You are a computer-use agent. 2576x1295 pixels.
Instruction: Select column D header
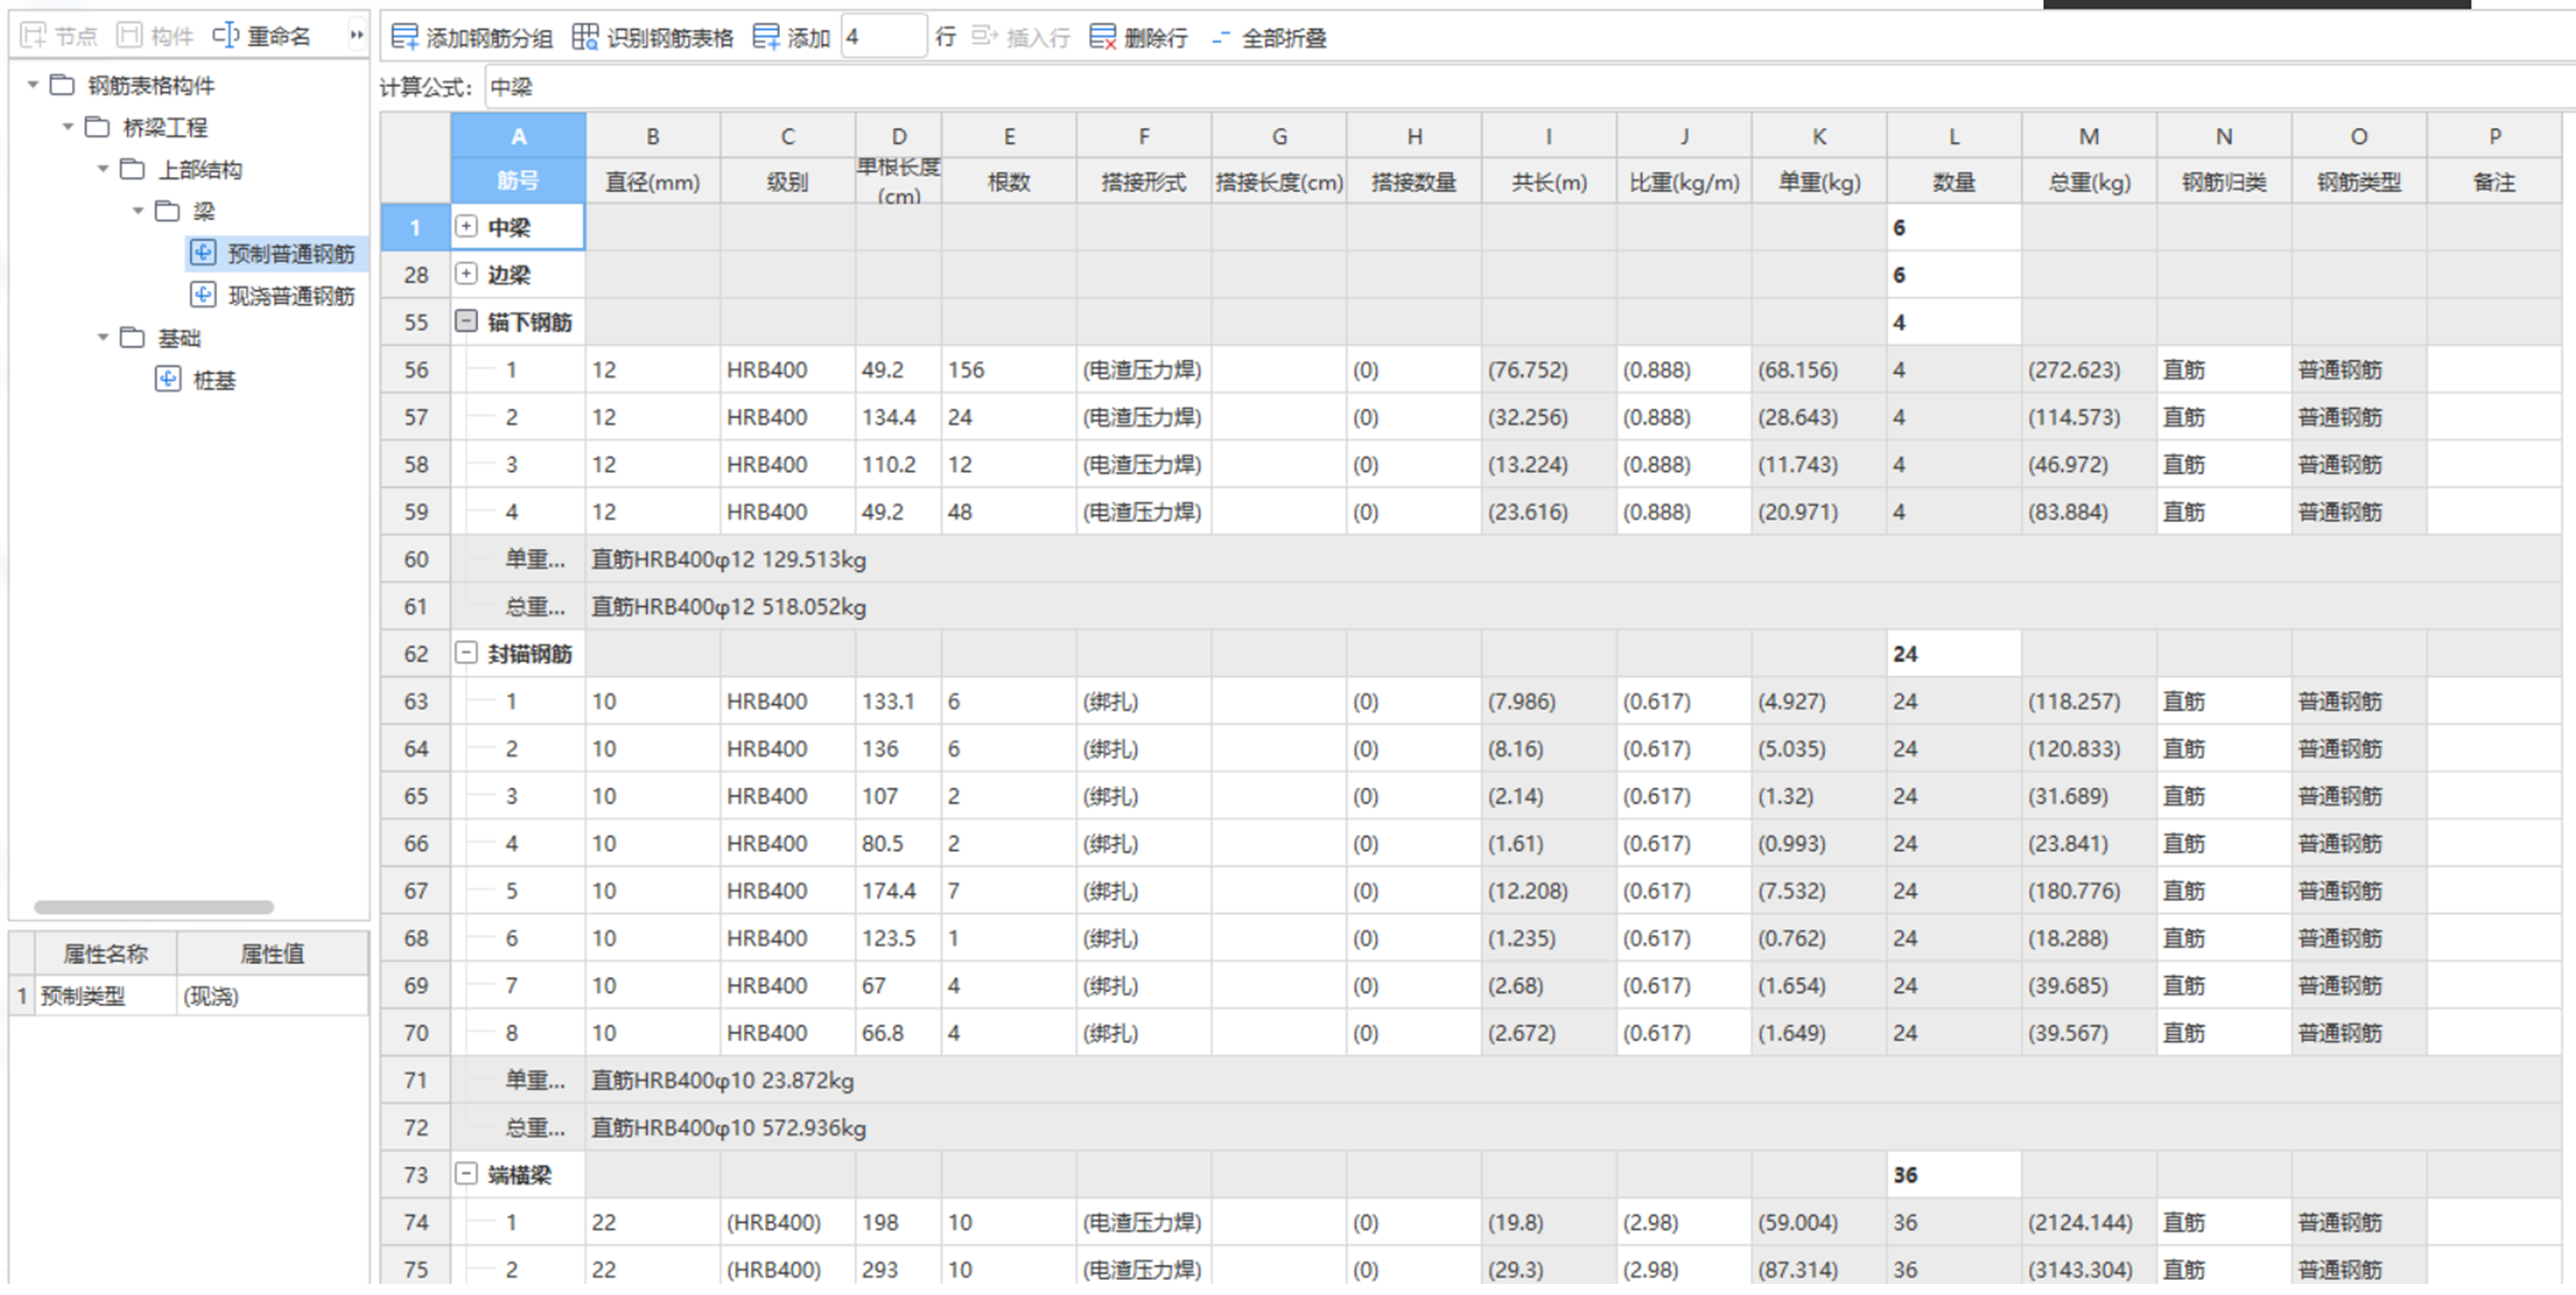click(x=898, y=136)
